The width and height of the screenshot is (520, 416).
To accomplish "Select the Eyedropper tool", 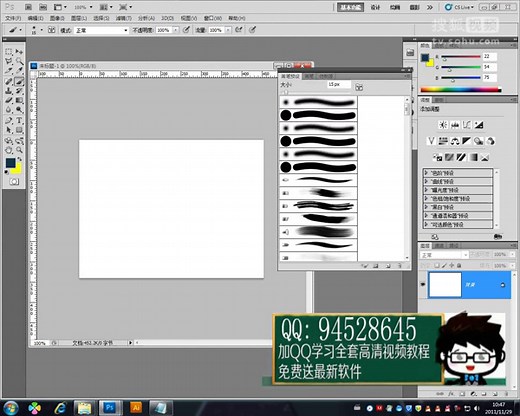I will tap(19, 71).
